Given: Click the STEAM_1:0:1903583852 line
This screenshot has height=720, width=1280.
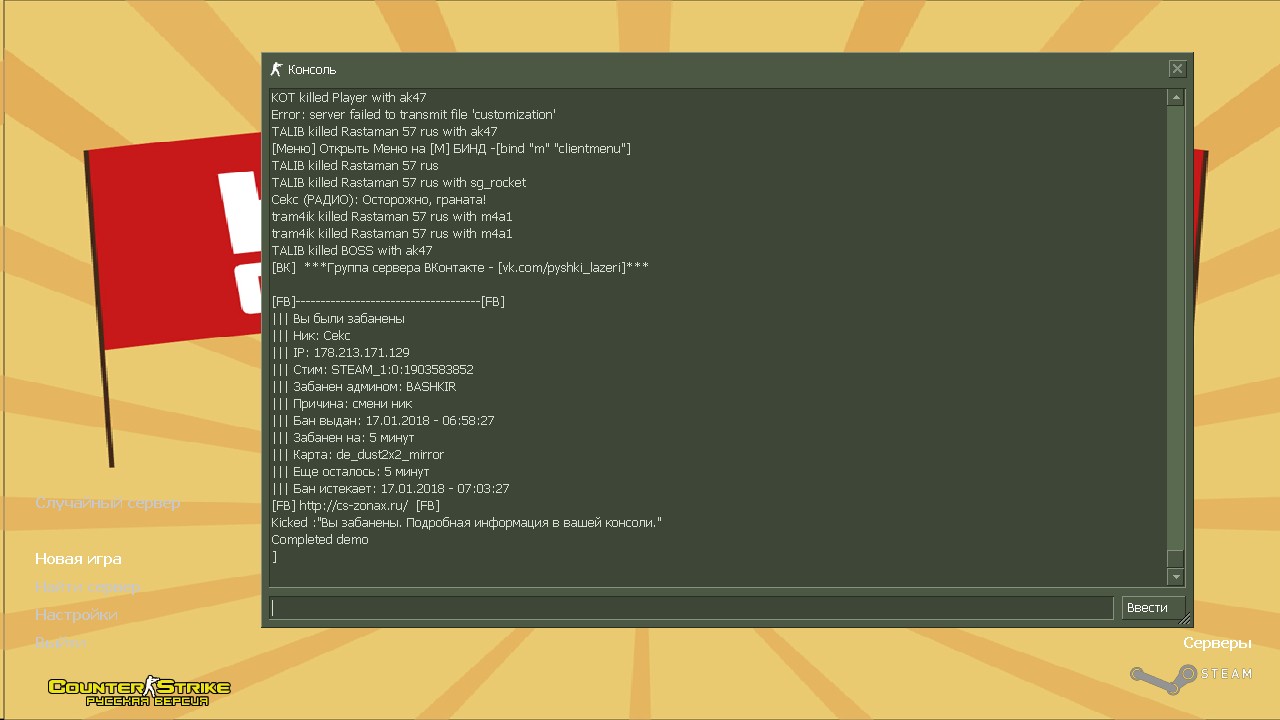Looking at the screenshot, I should pos(372,370).
